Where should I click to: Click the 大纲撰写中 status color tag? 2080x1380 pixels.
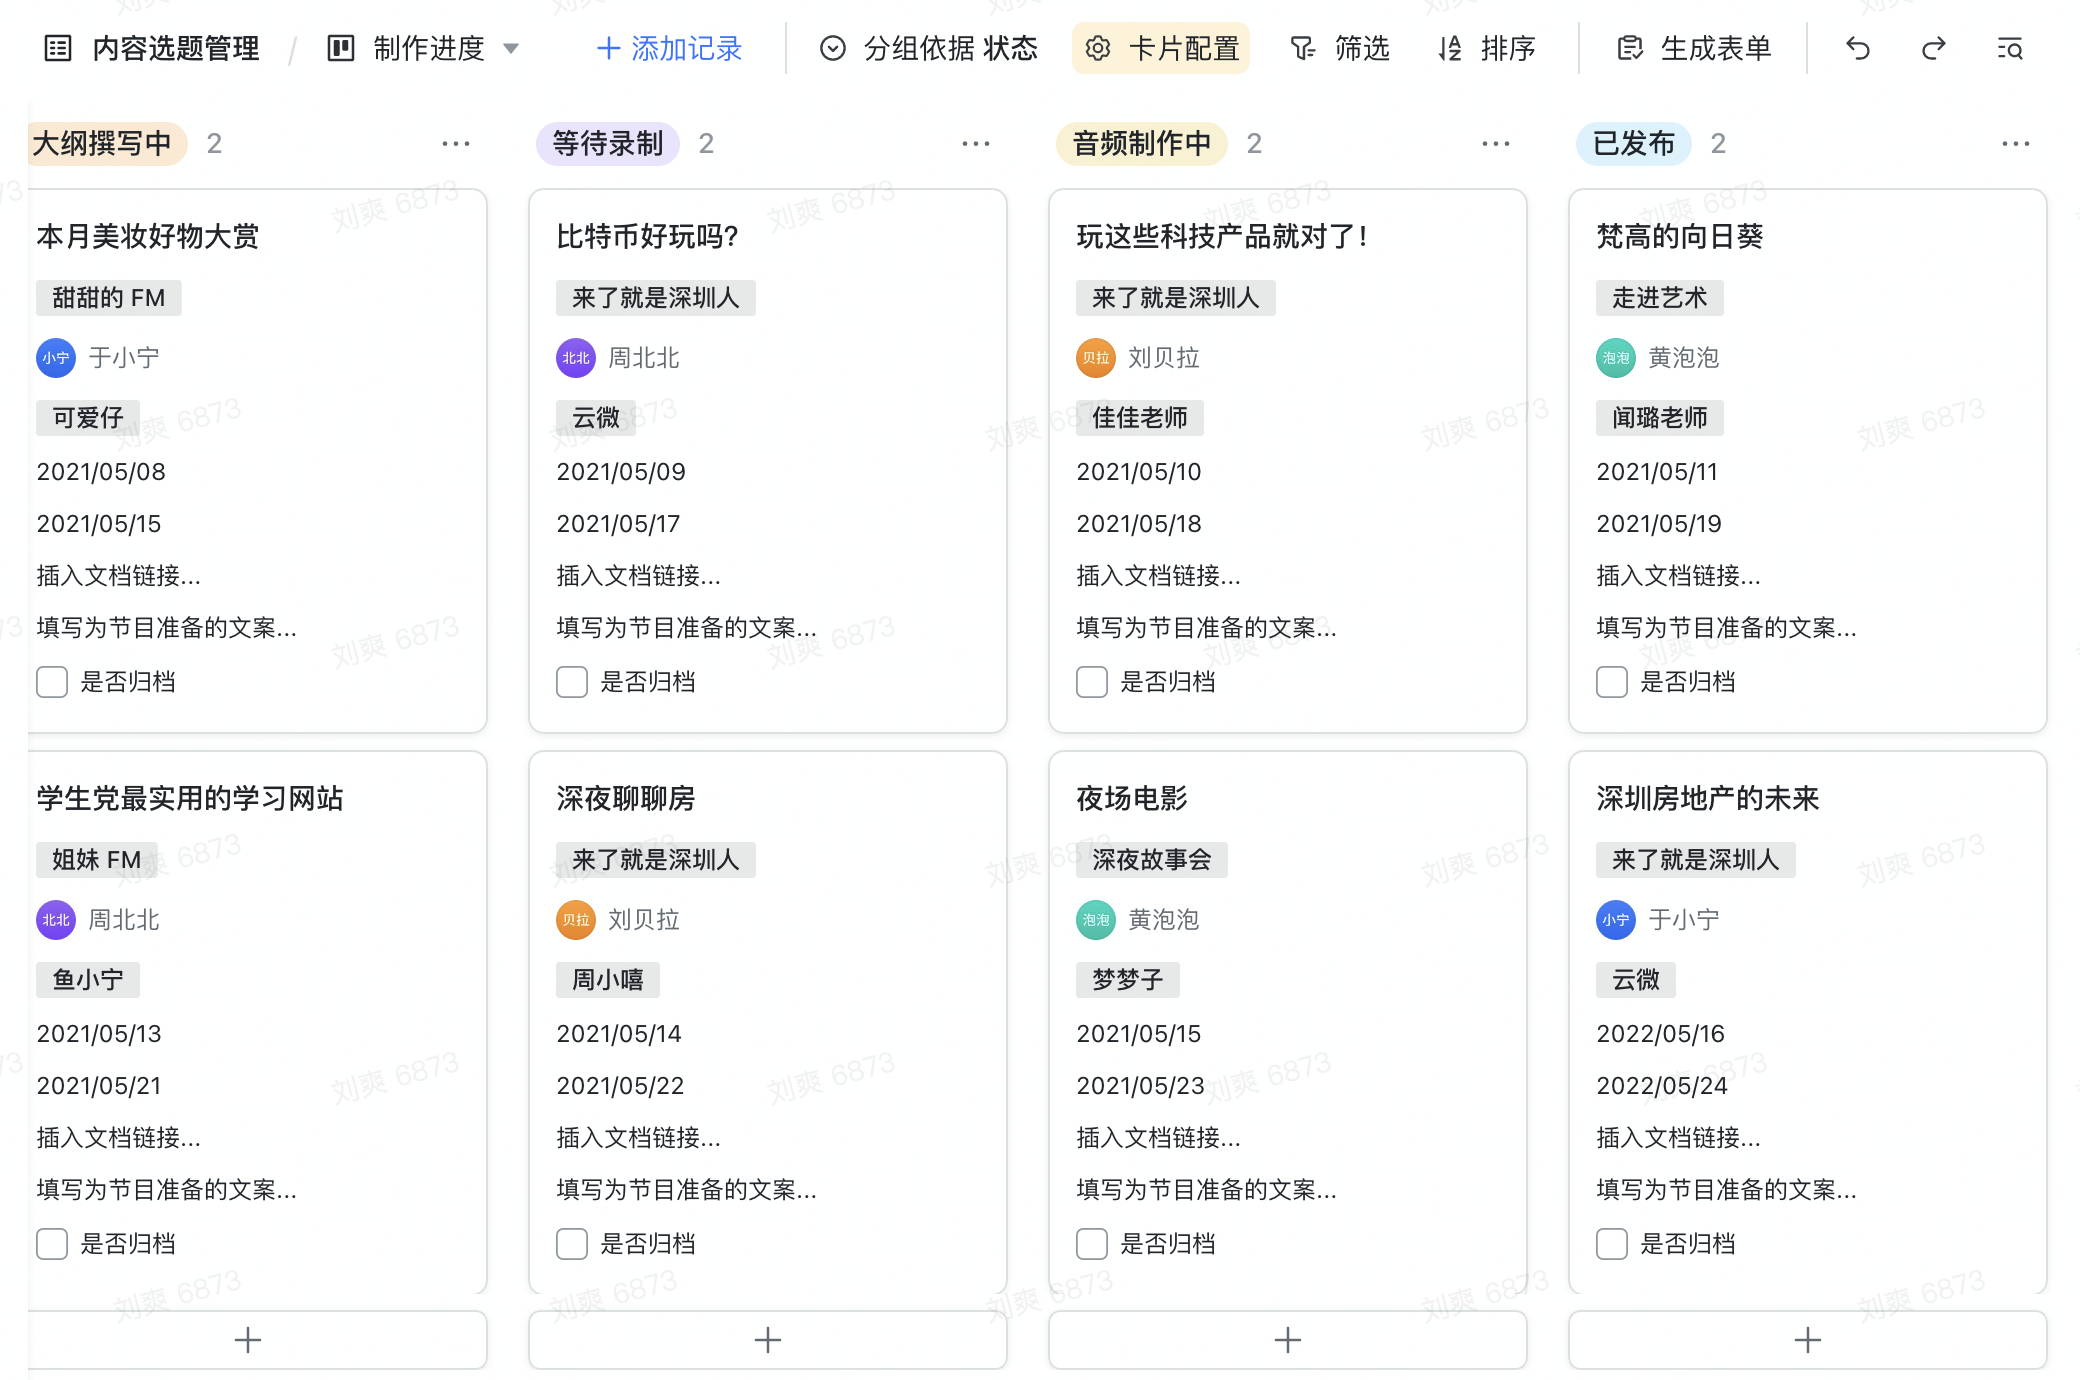click(x=103, y=144)
